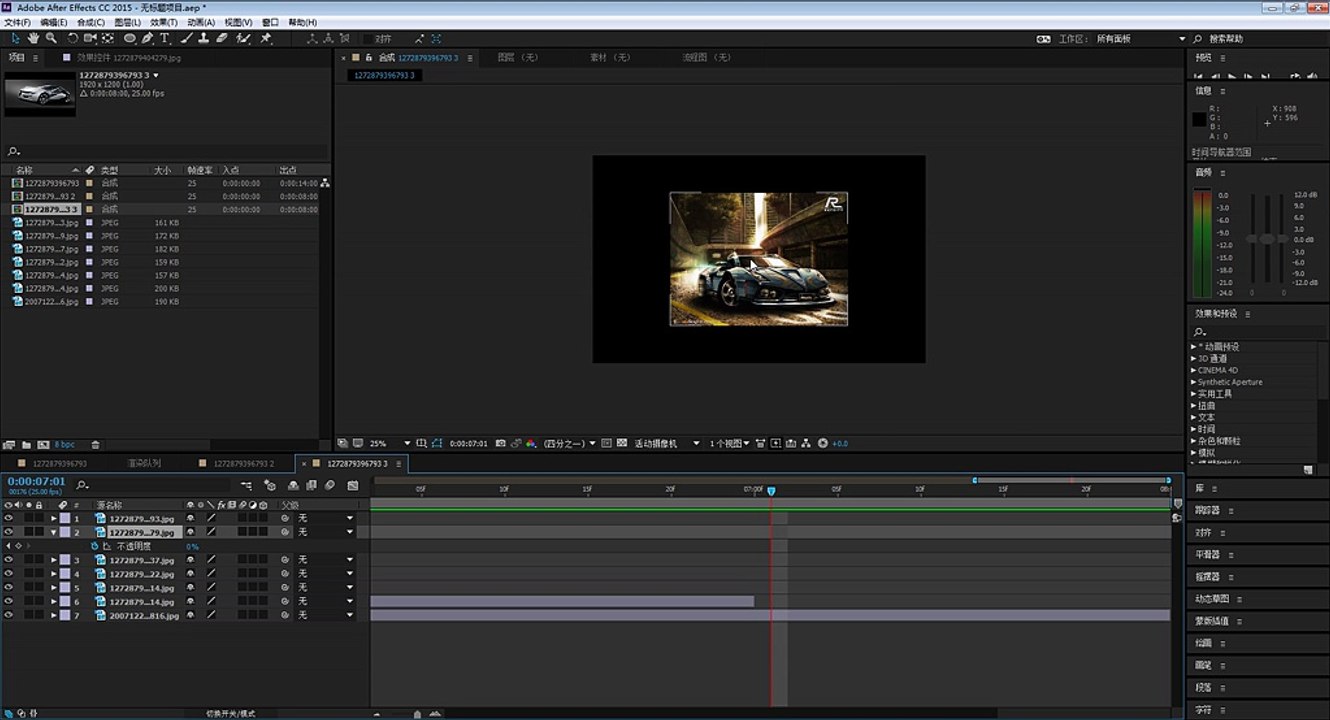Viewport: 1330px width, 720px height.
Task: Click the label color swatch of layer 1
Action: pyautogui.click(x=65, y=519)
